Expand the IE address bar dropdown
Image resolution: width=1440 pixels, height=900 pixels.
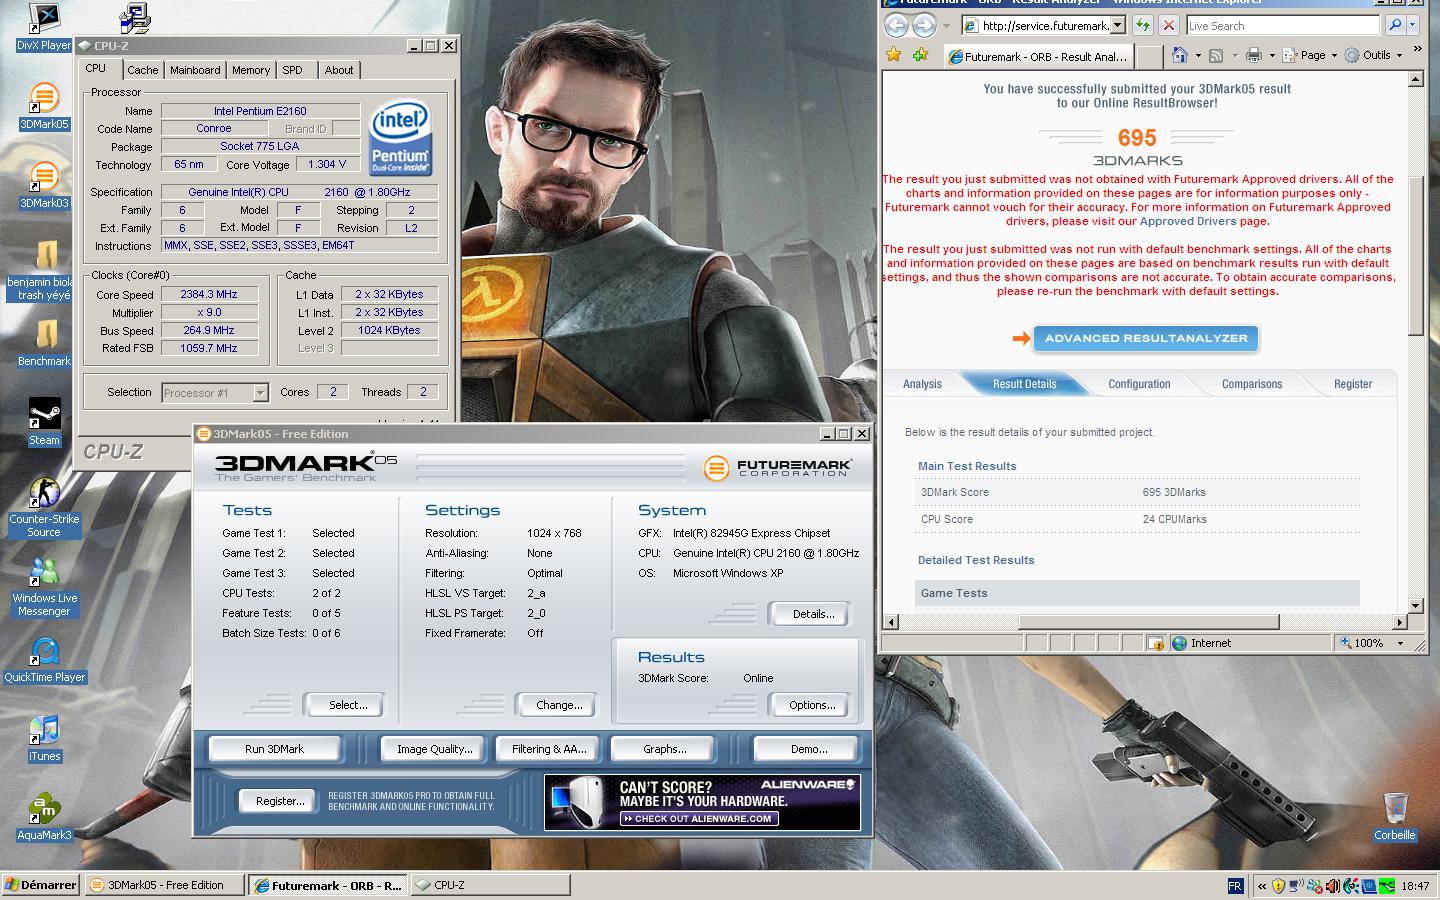click(1118, 25)
